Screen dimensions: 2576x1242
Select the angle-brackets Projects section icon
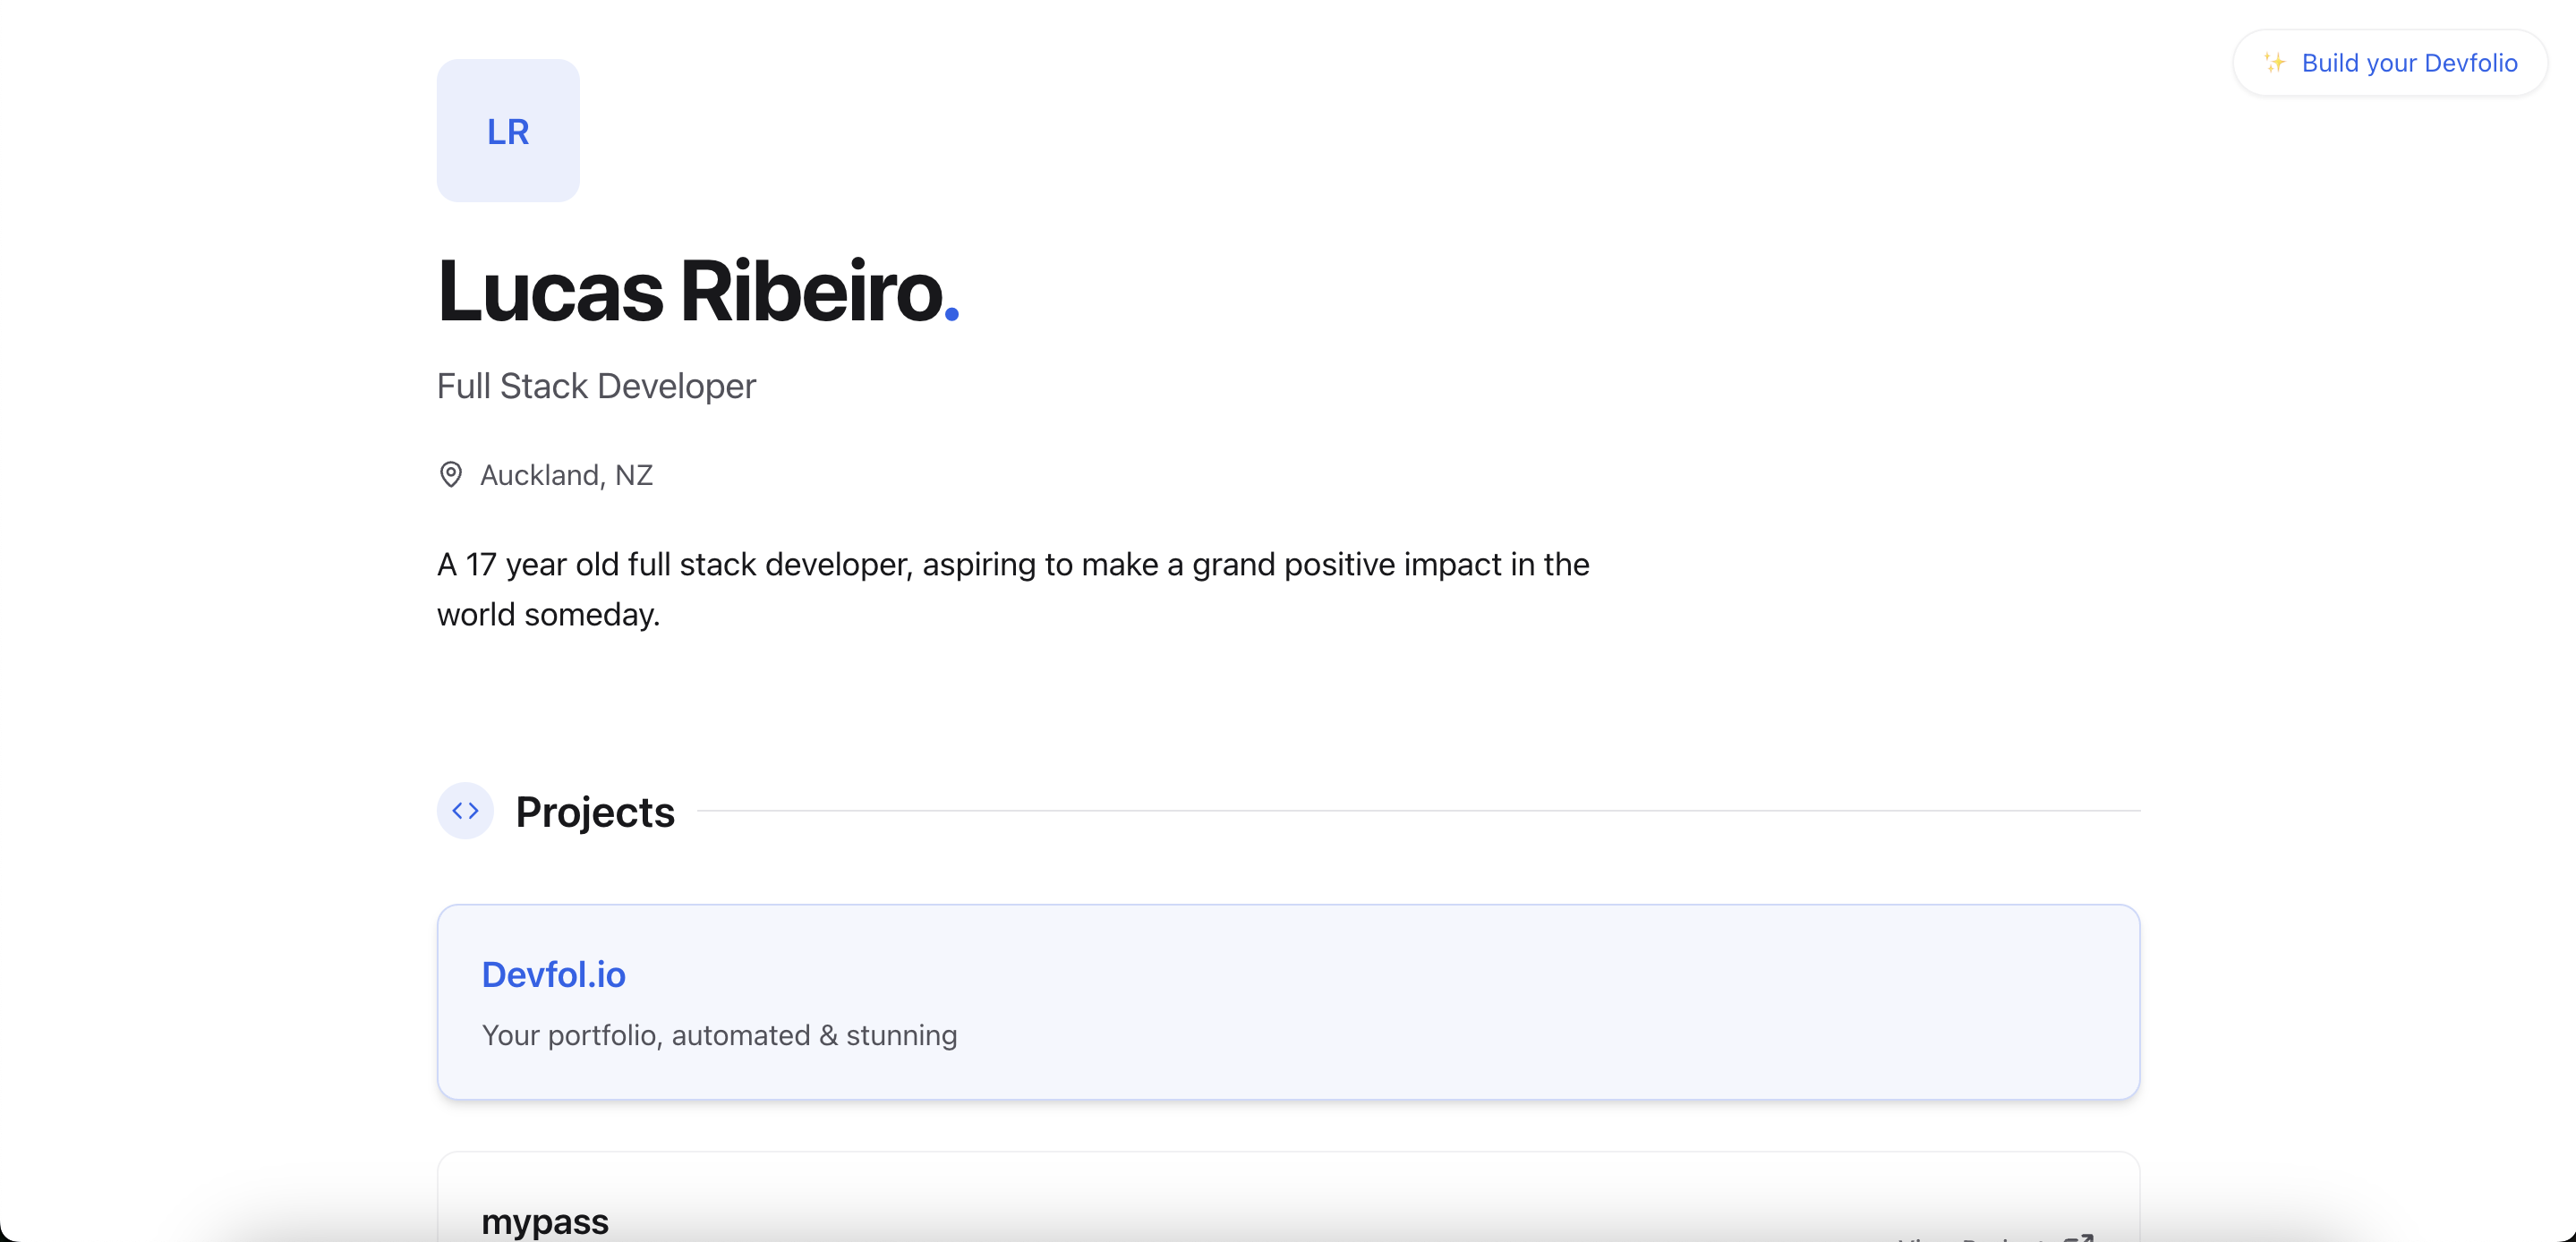click(x=465, y=811)
